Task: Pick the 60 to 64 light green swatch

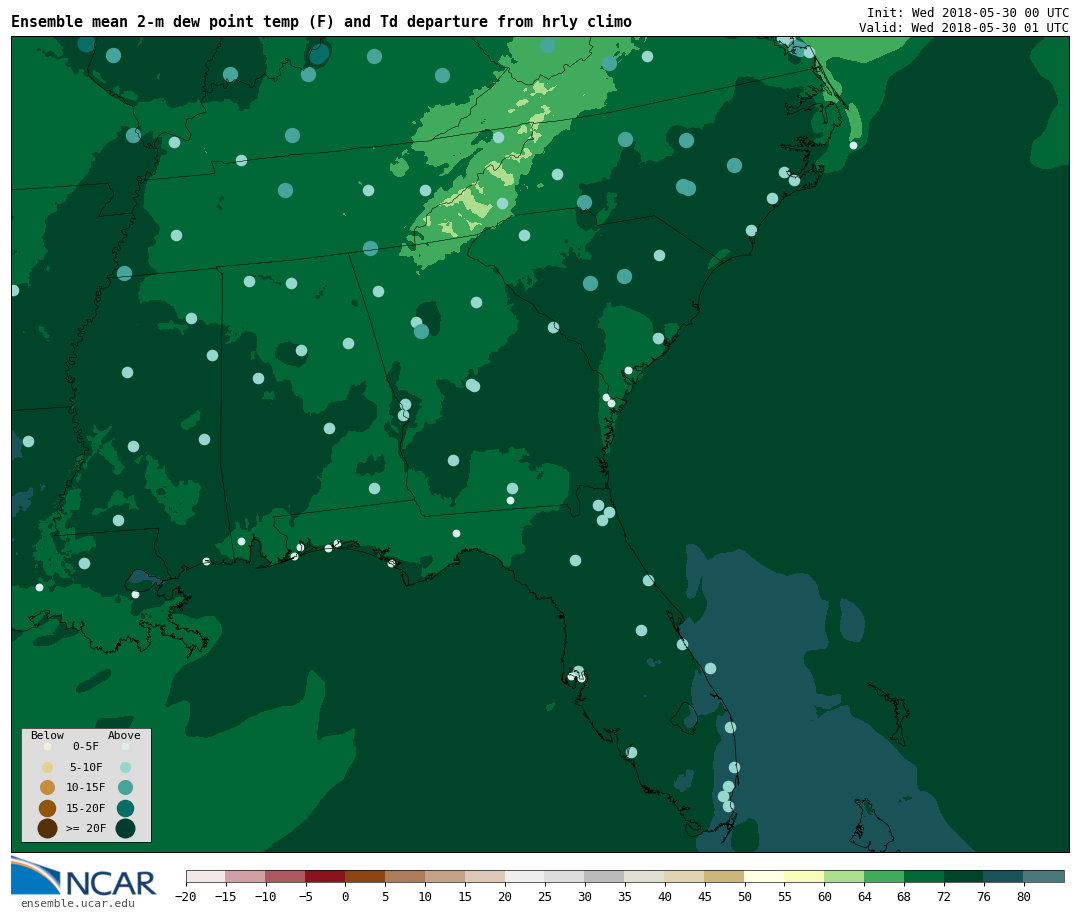Action: (x=845, y=876)
